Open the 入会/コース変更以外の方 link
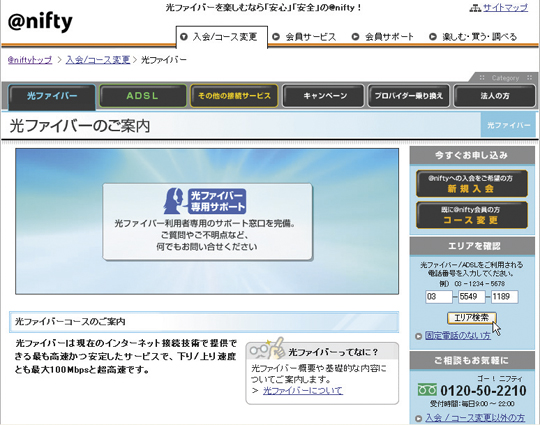The height and width of the screenshot is (425, 540). (x=475, y=418)
